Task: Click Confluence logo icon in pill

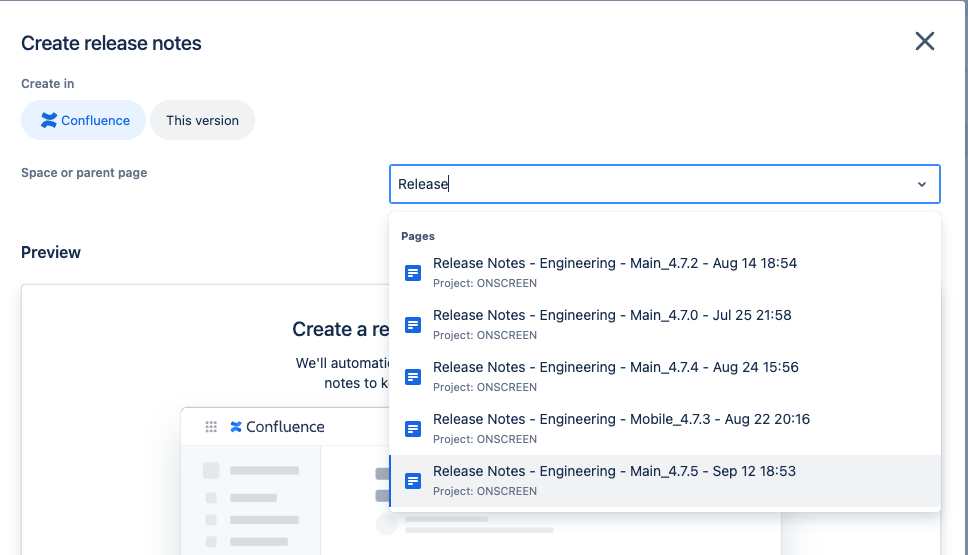Action: 49,120
